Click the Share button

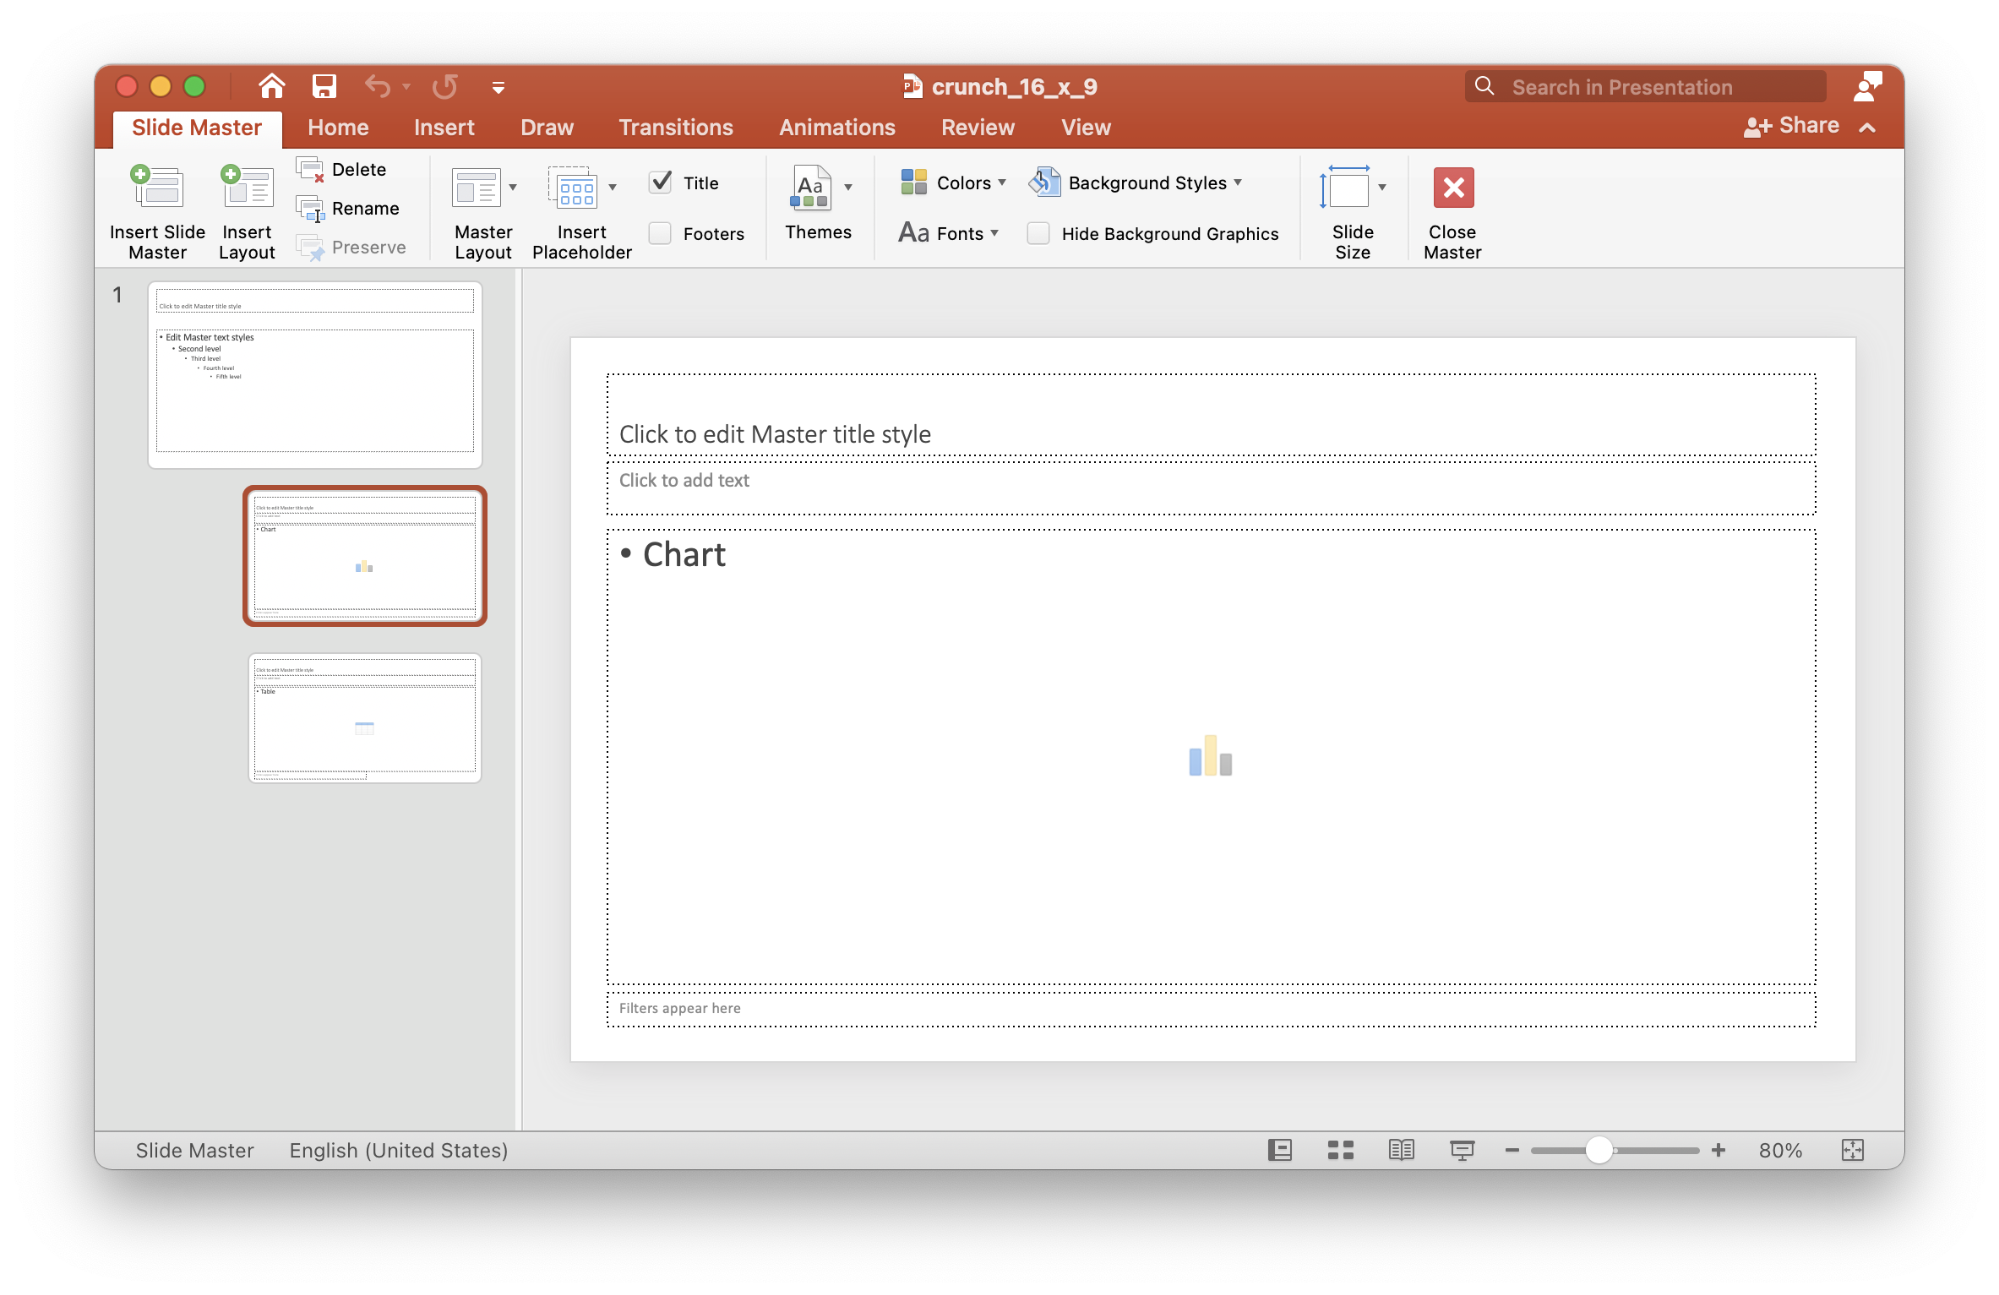(x=1794, y=125)
